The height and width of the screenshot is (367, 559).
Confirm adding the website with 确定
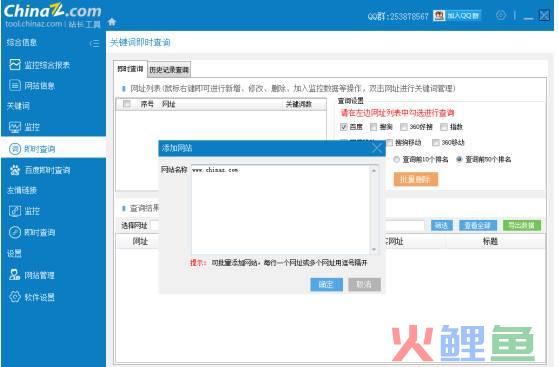click(326, 285)
